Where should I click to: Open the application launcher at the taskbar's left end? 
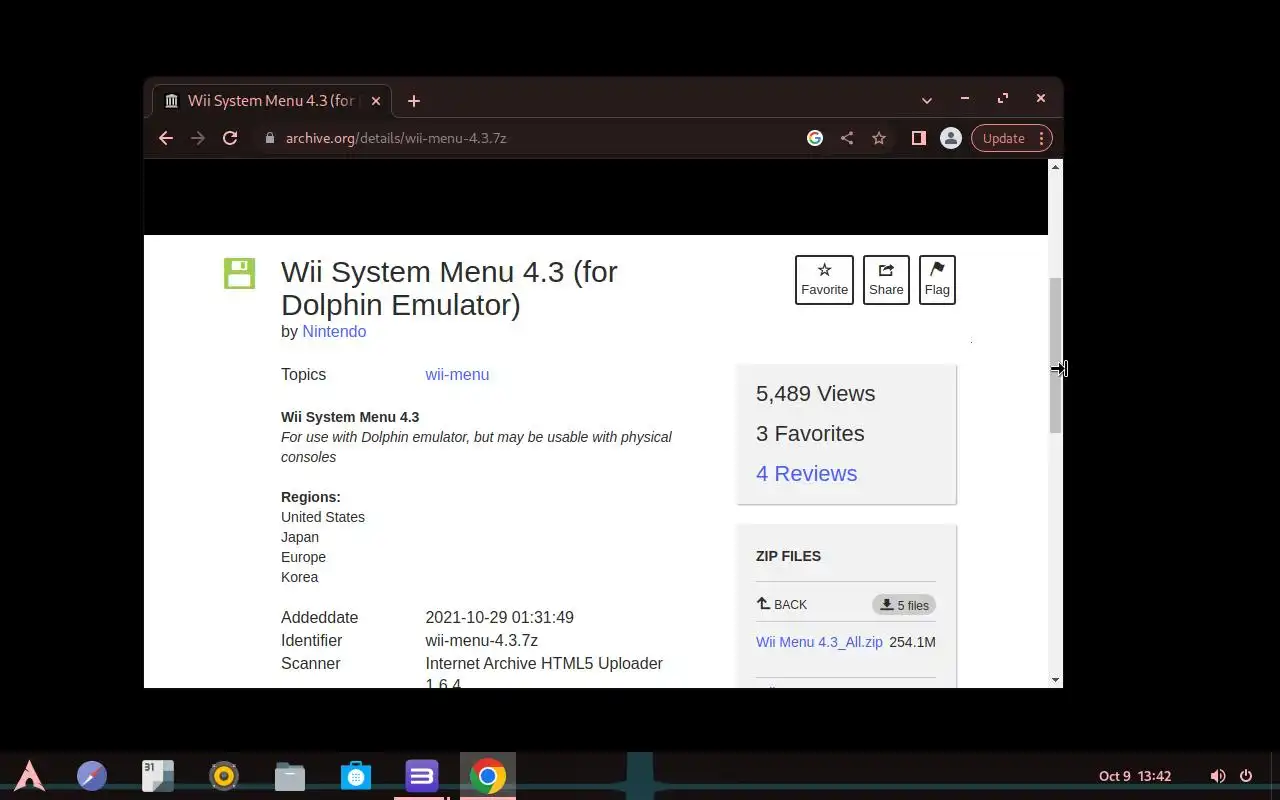tap(29, 776)
